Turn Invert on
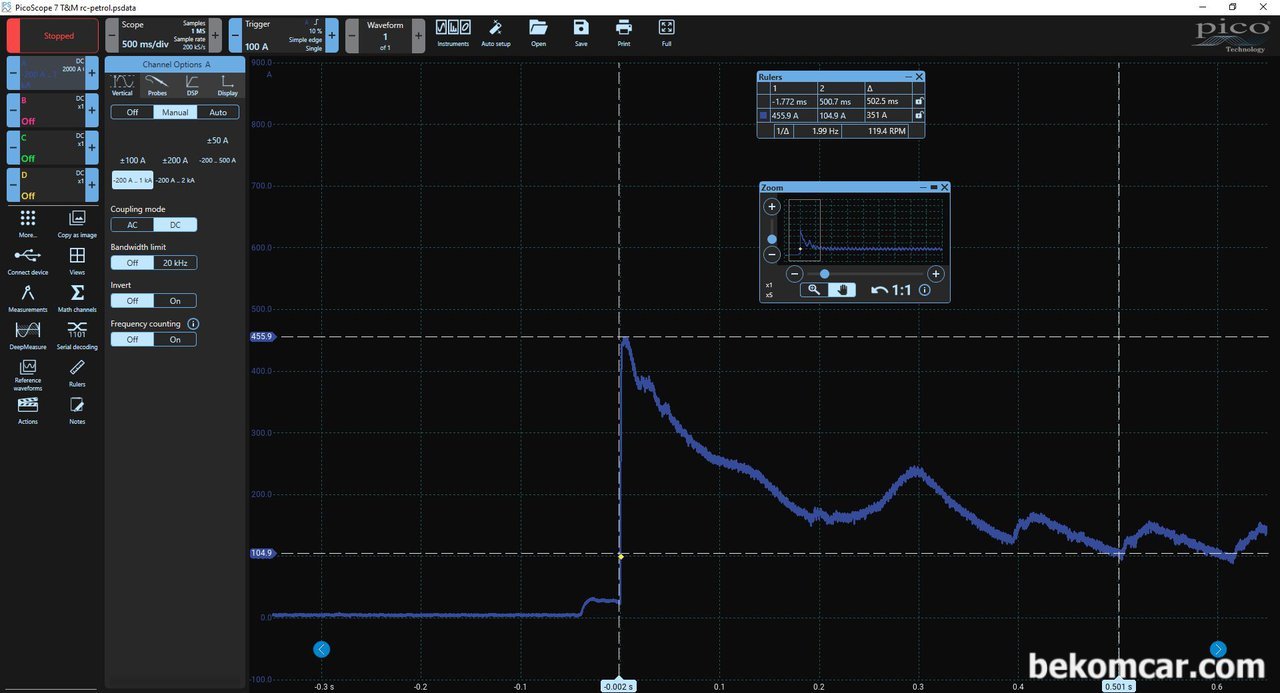Image resolution: width=1280 pixels, height=693 pixels. (175, 301)
